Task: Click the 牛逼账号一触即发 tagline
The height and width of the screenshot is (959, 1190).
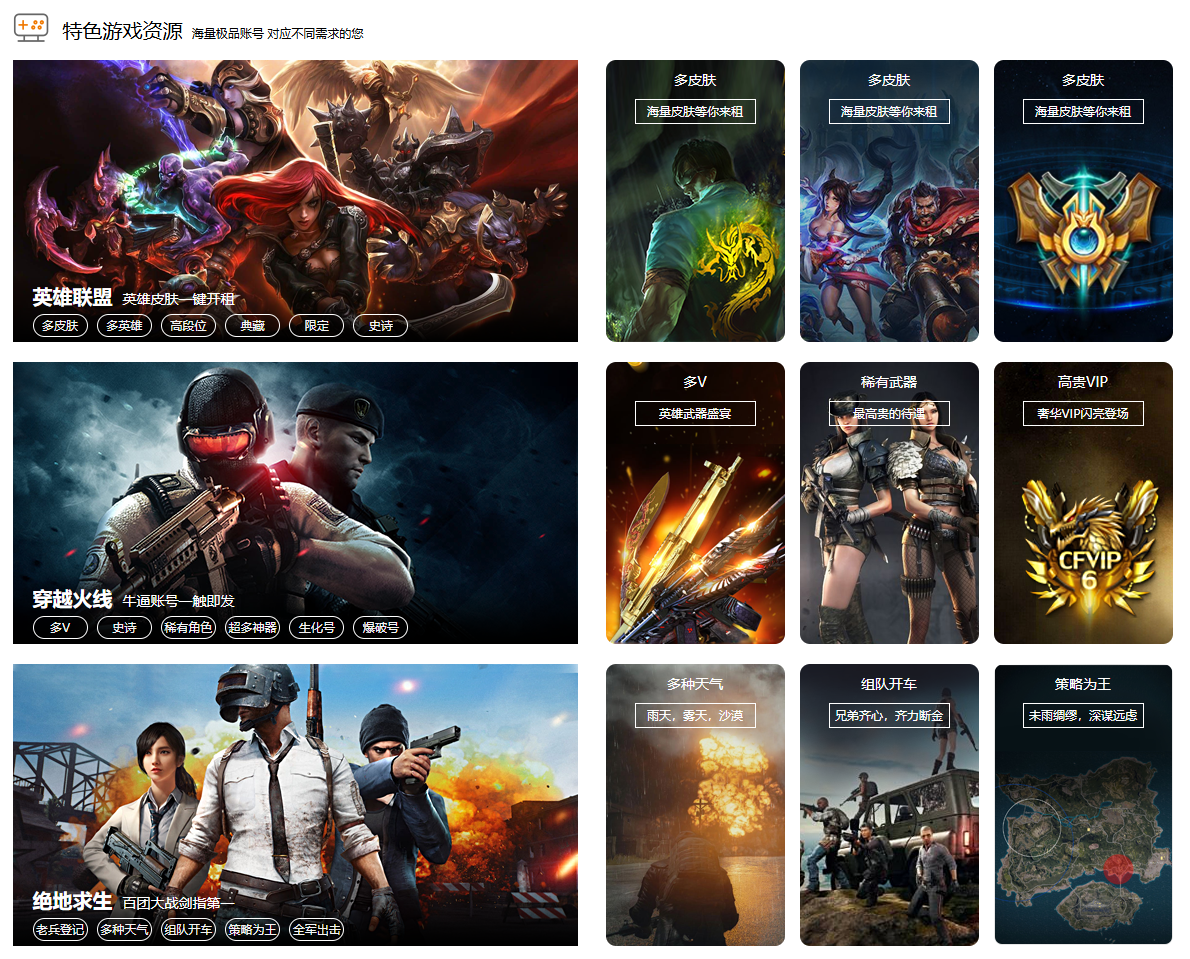Action: (x=178, y=601)
